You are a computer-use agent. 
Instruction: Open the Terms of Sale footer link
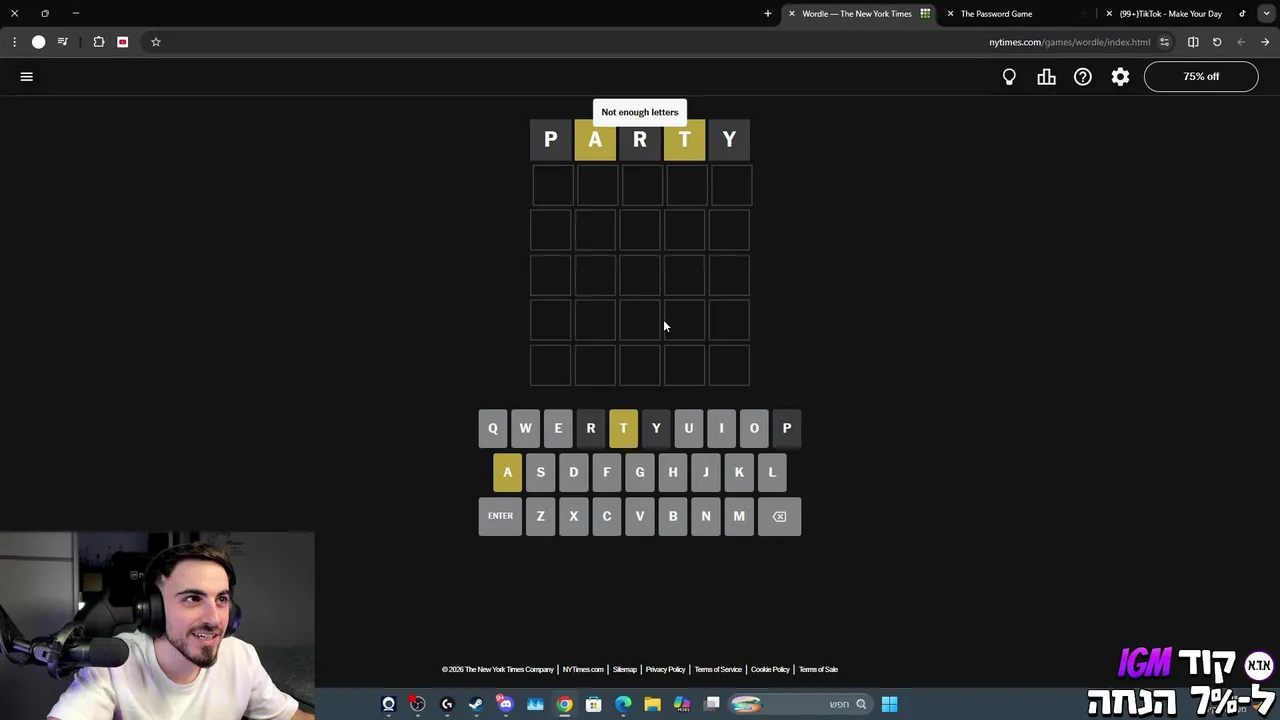818,669
